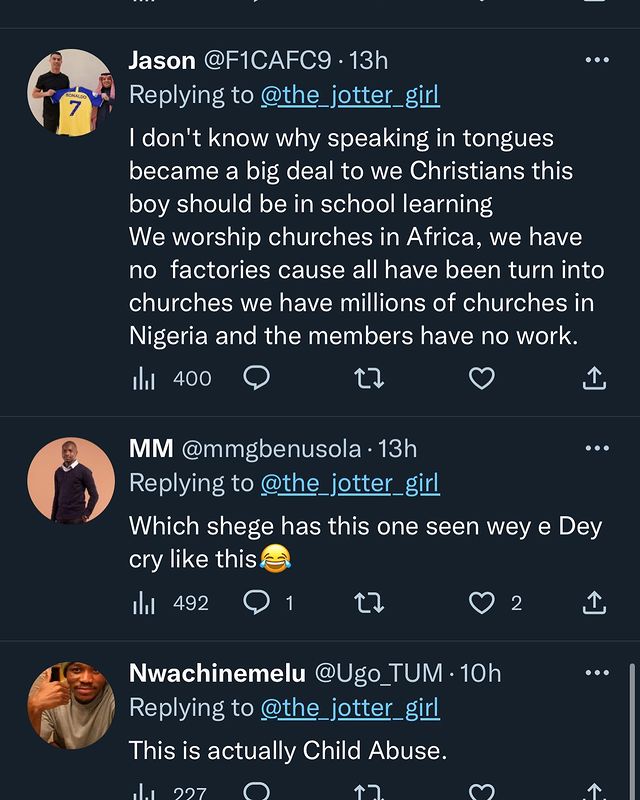Retweet Jason's tweet about churches
Viewport: 640px width, 800px height.
pyautogui.click(x=369, y=378)
